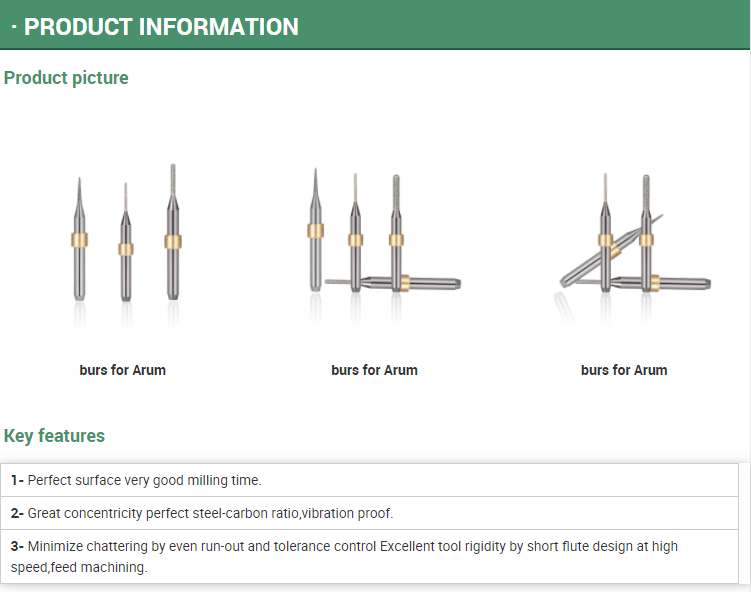Select the green Key features heading
This screenshot has height=592, width=751.
[x=54, y=436]
